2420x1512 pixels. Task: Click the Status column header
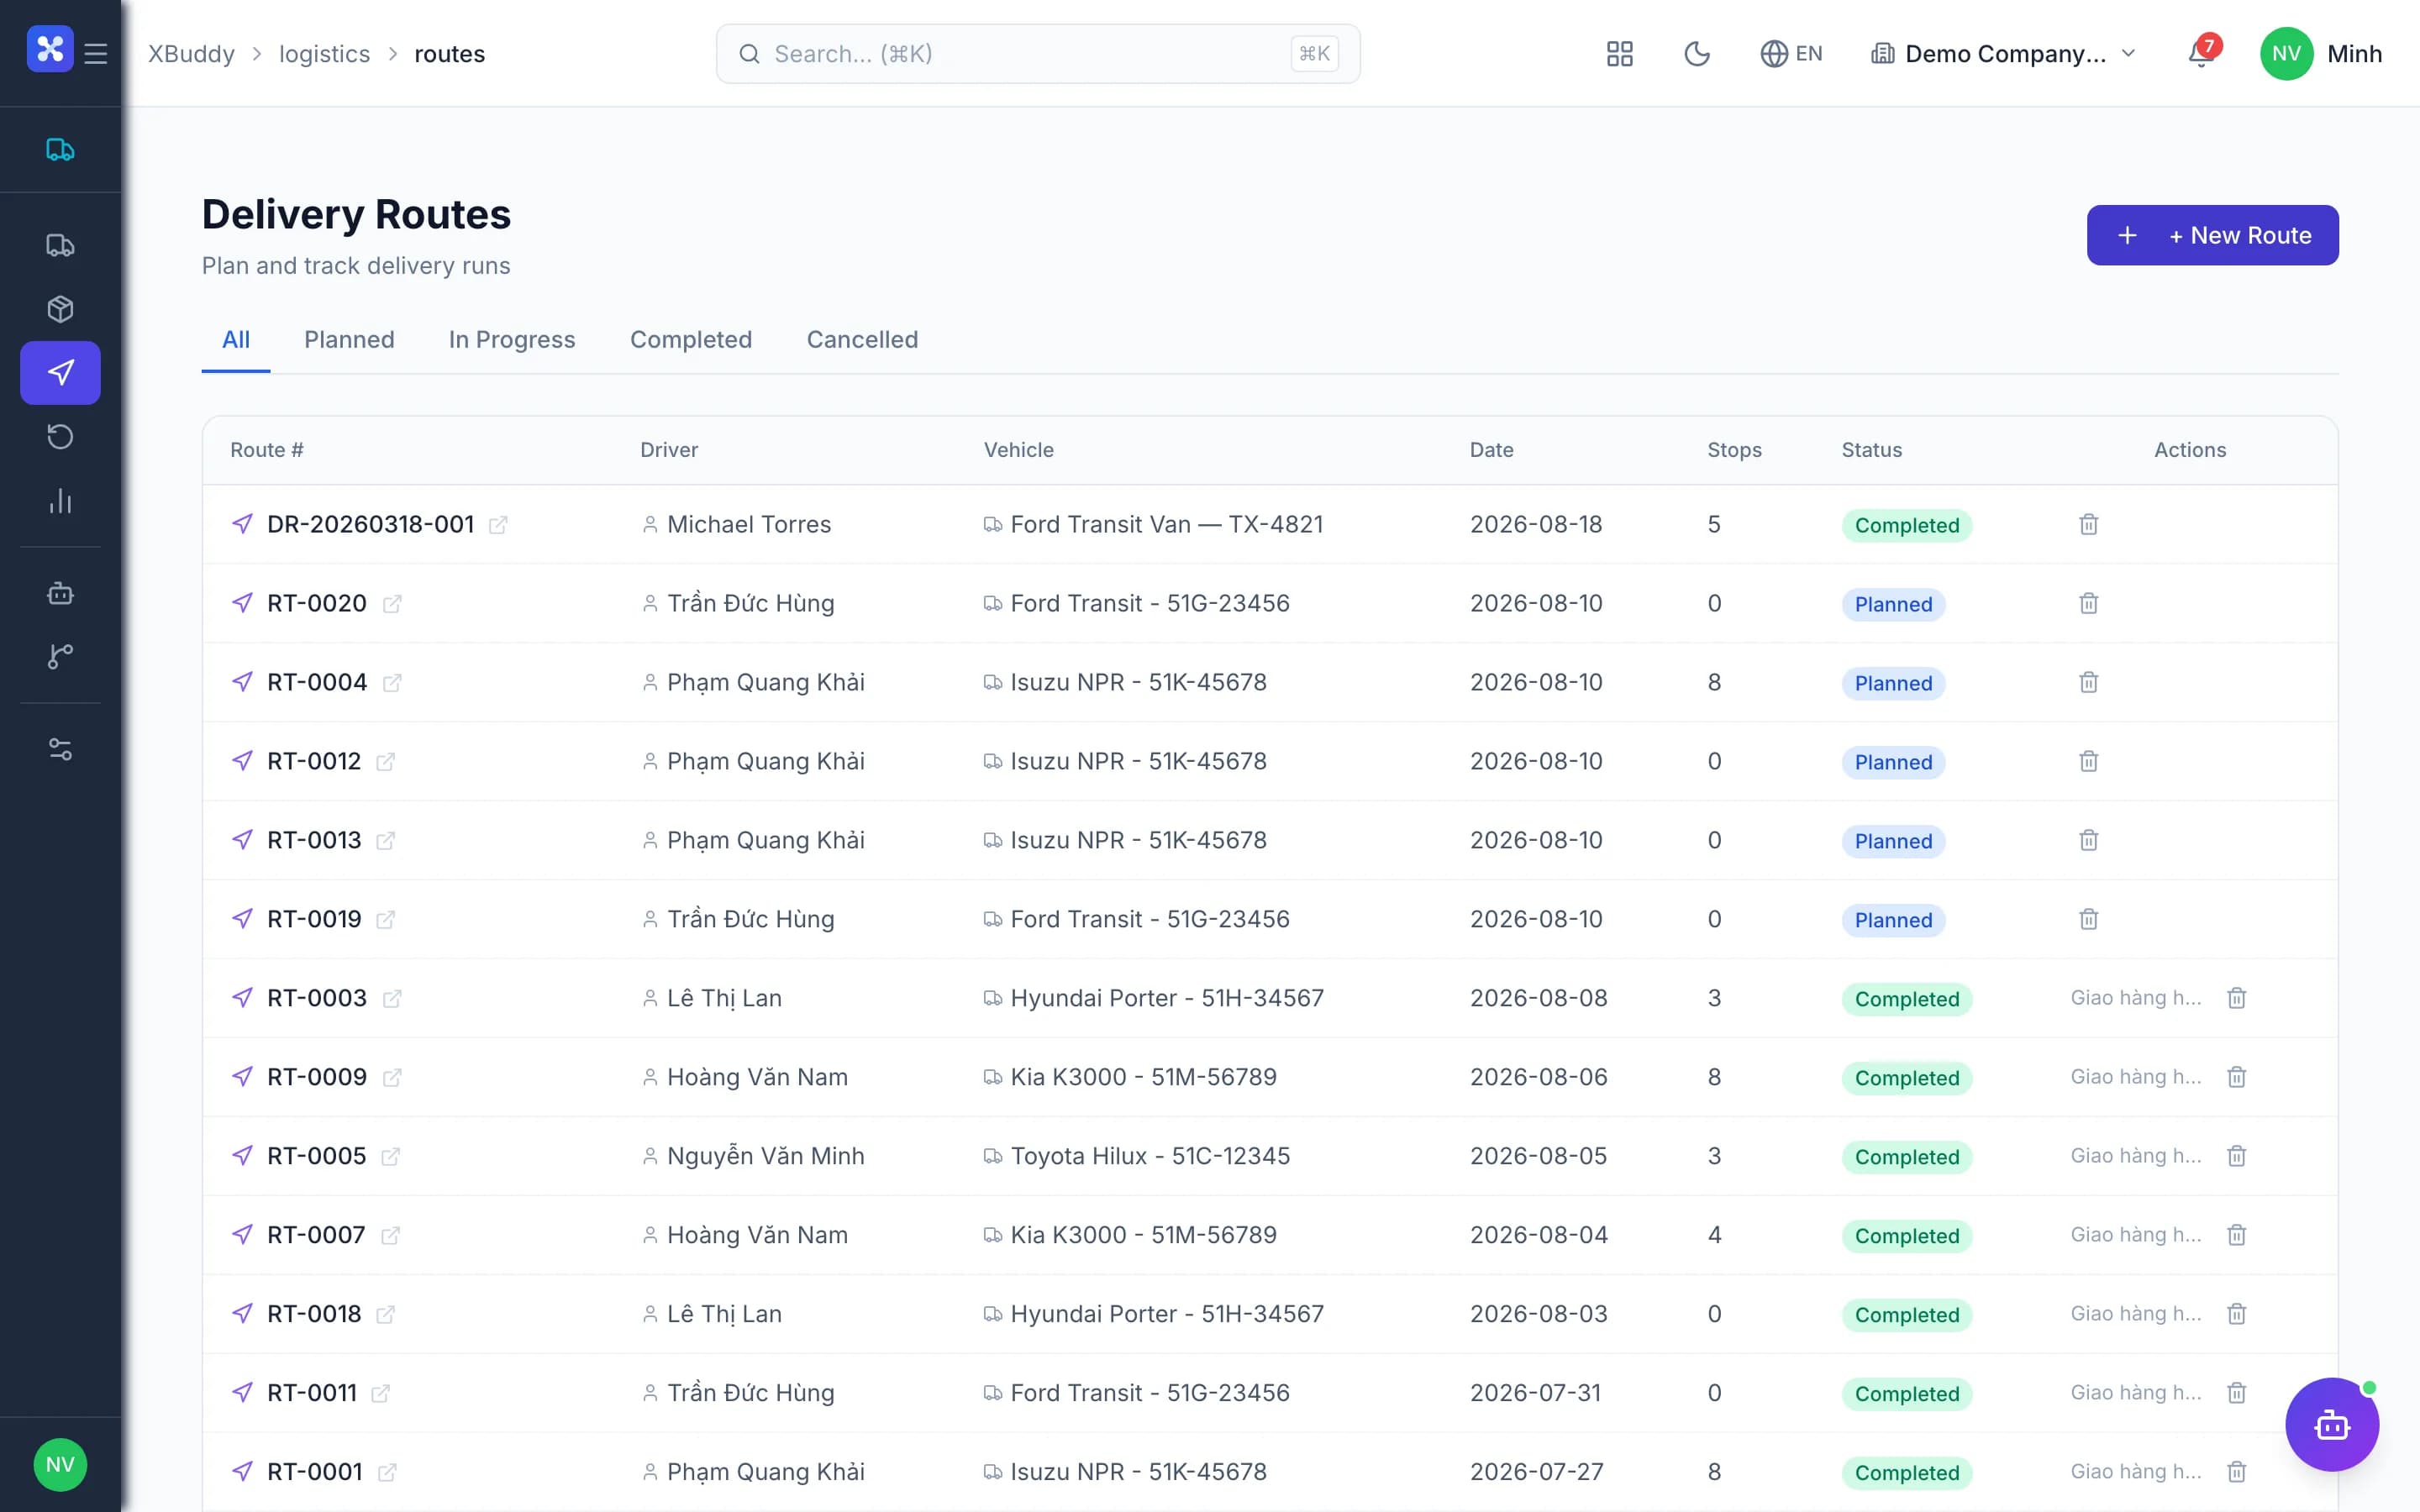tap(1871, 450)
